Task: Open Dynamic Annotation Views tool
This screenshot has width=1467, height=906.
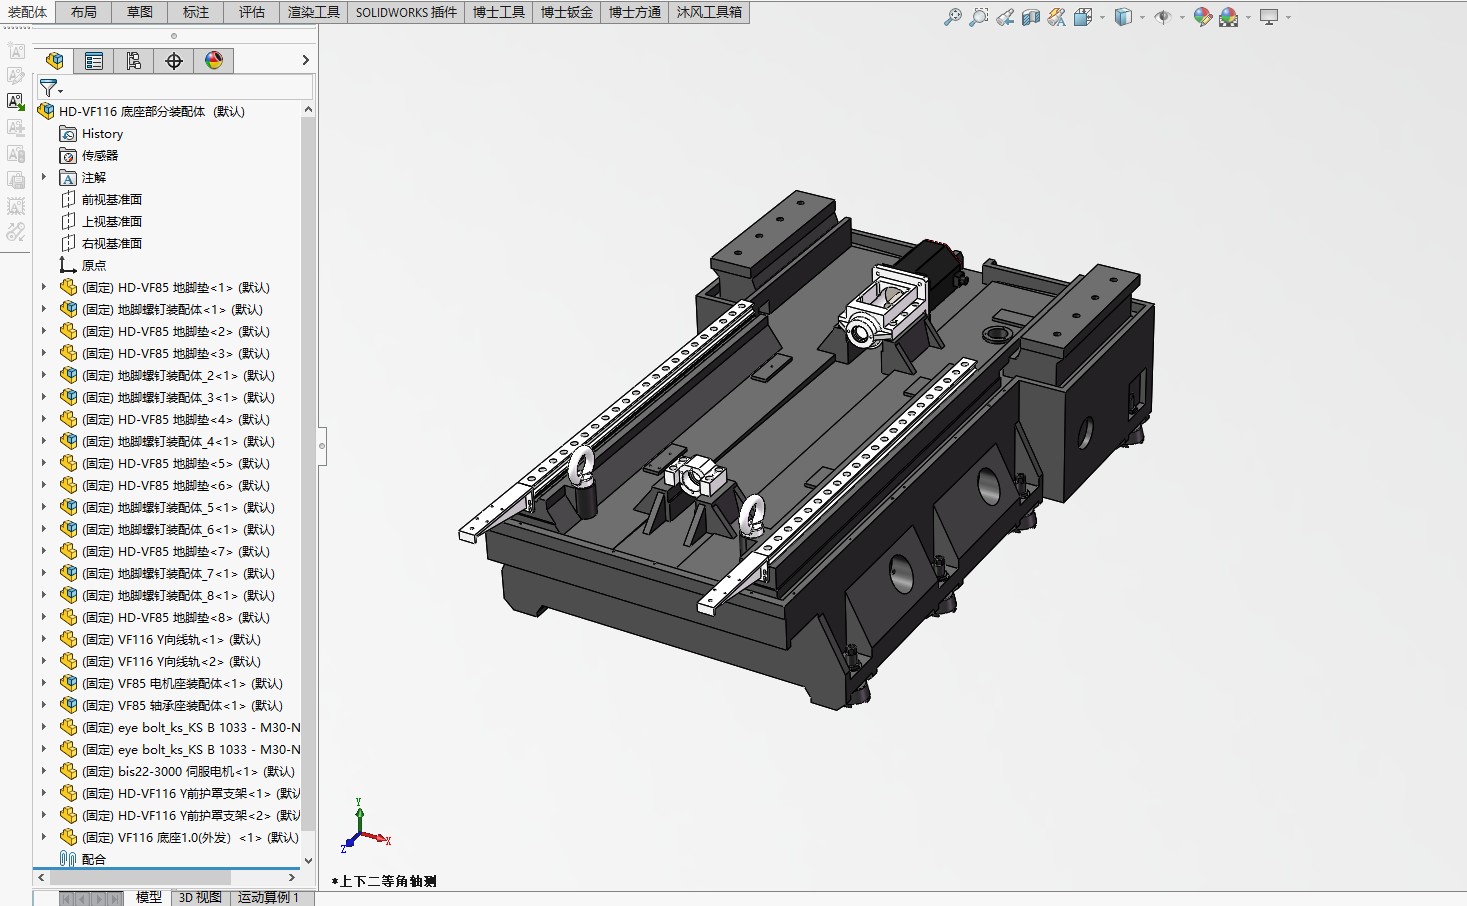Action: 1057,17
